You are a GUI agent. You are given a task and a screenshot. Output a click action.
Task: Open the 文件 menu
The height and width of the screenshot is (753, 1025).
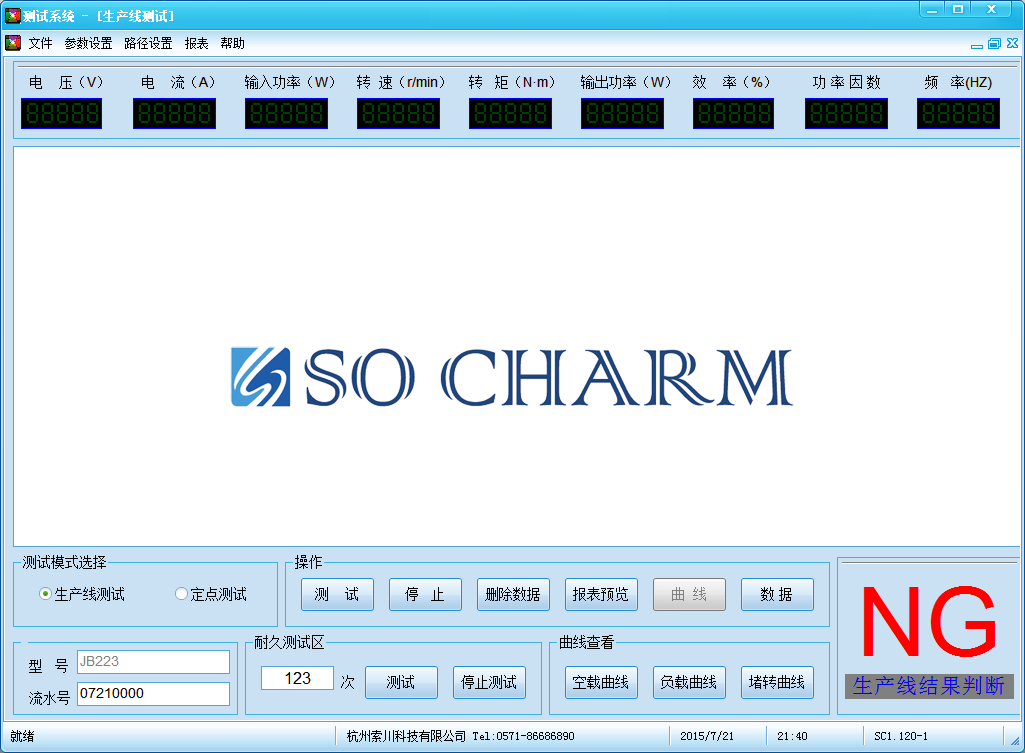40,43
